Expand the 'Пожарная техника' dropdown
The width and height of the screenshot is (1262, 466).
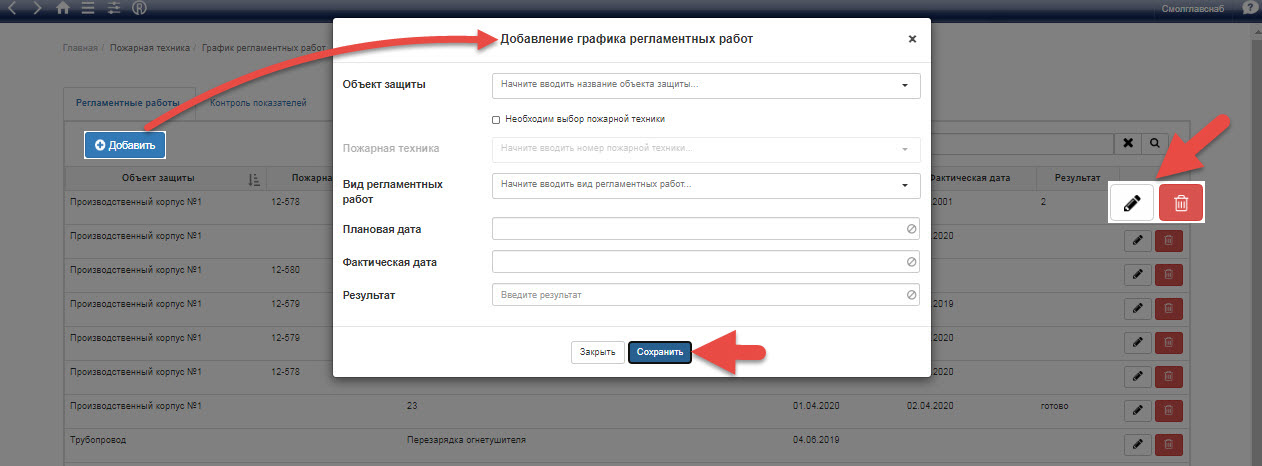(705, 149)
